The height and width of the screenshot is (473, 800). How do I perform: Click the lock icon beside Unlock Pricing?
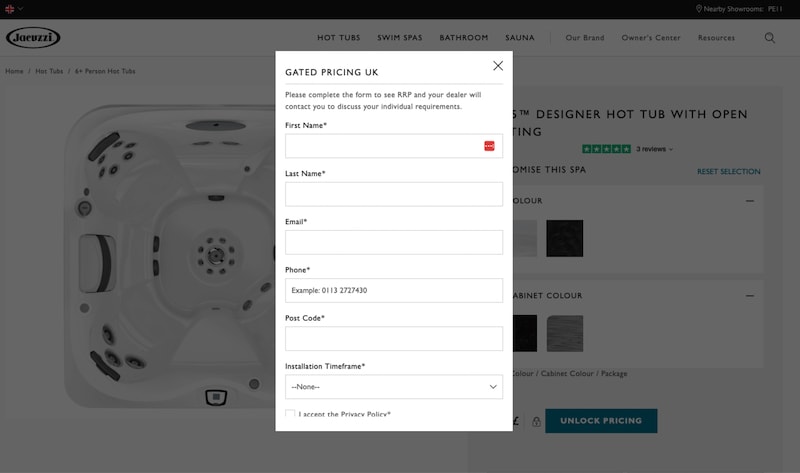(x=536, y=421)
